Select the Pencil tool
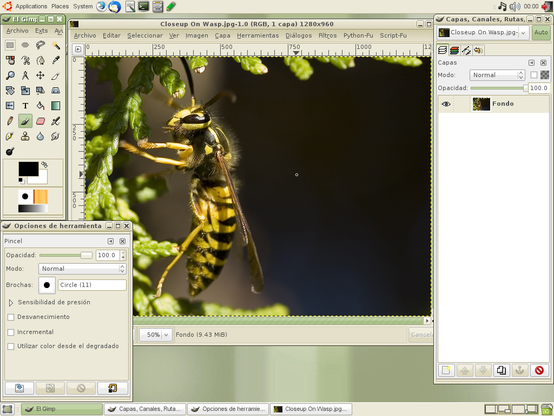Viewport: 554px width, 416px height. 10,121
